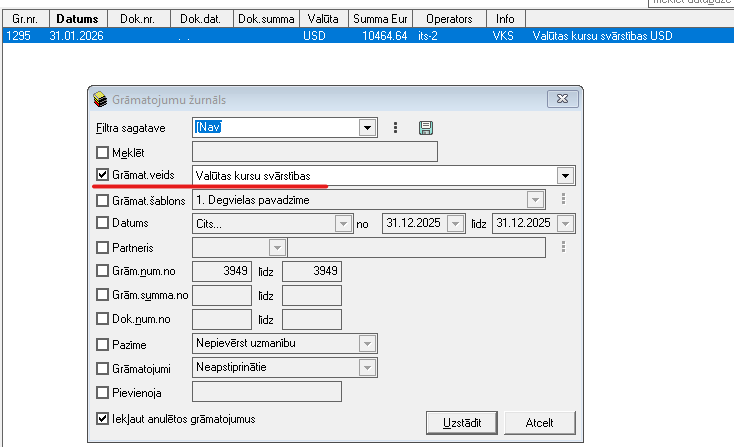Screen dimensions: 734x447
Task: Click the save filter floppy disk icon
Action: (426, 128)
